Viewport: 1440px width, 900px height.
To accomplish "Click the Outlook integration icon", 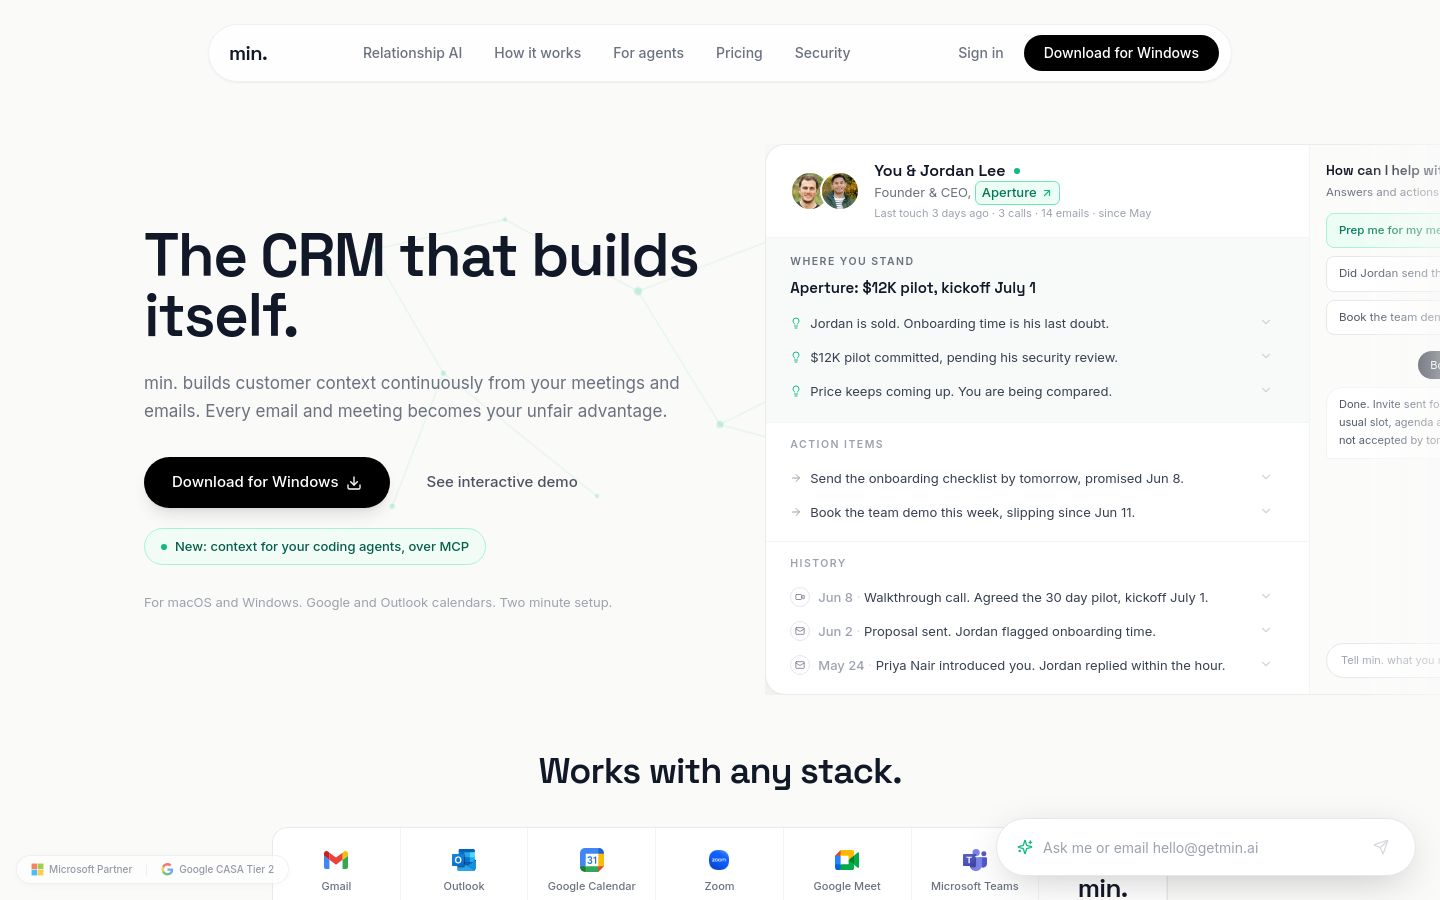I will (464, 860).
